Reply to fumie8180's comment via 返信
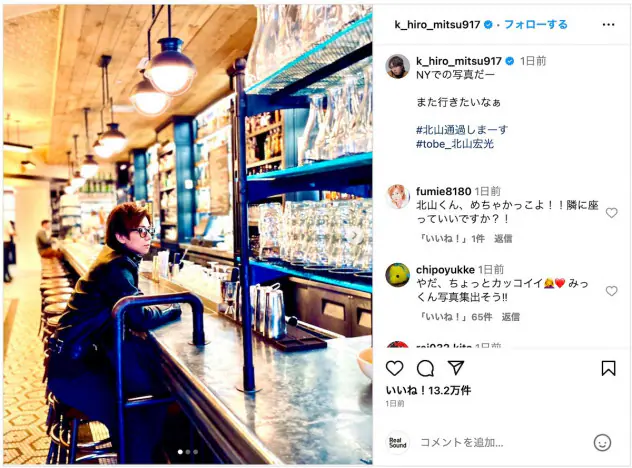Viewport: 632px width, 468px height. (503, 239)
